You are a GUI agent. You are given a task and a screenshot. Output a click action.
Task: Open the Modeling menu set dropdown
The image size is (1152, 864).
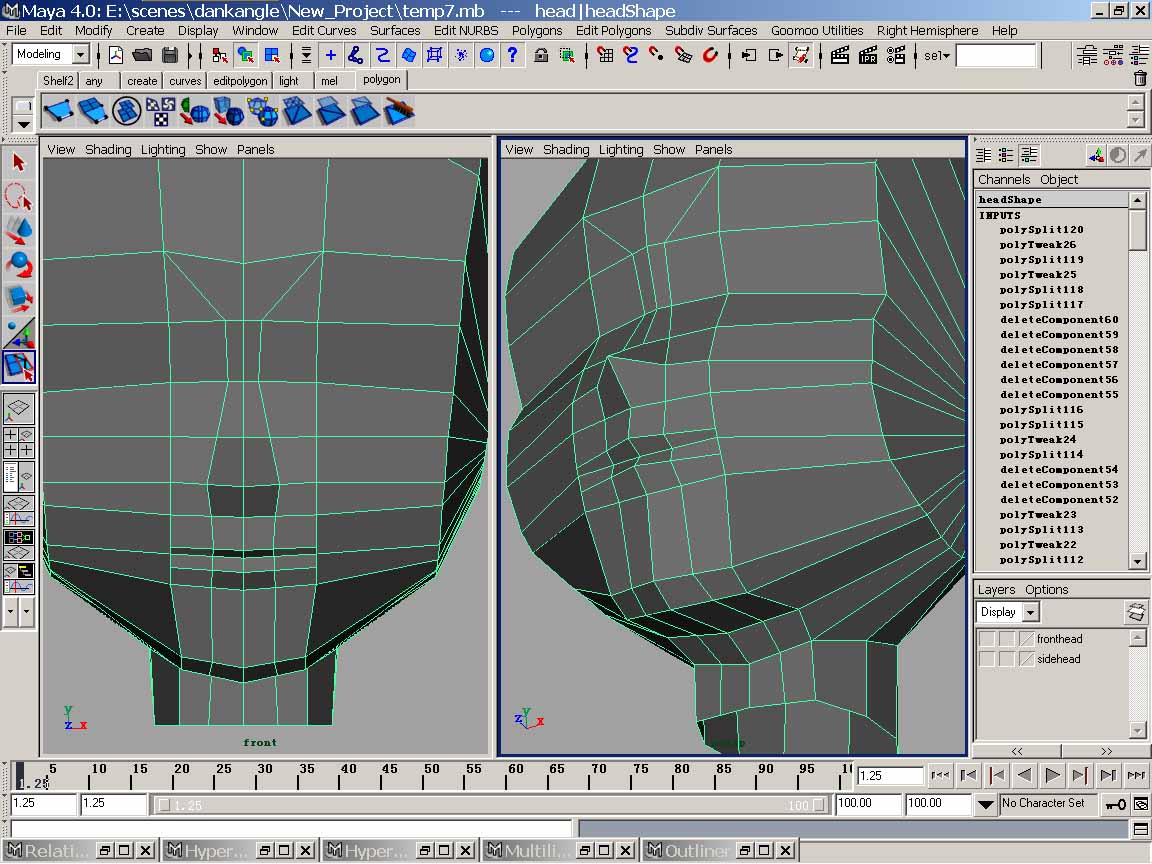coord(81,55)
